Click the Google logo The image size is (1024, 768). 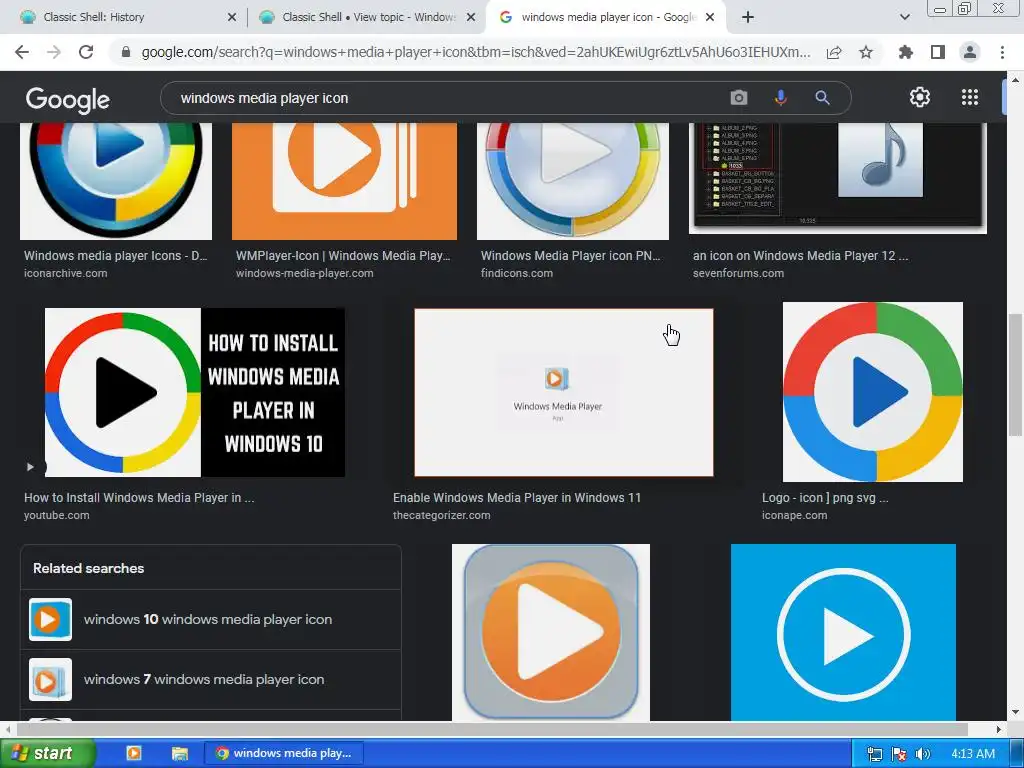click(x=68, y=99)
